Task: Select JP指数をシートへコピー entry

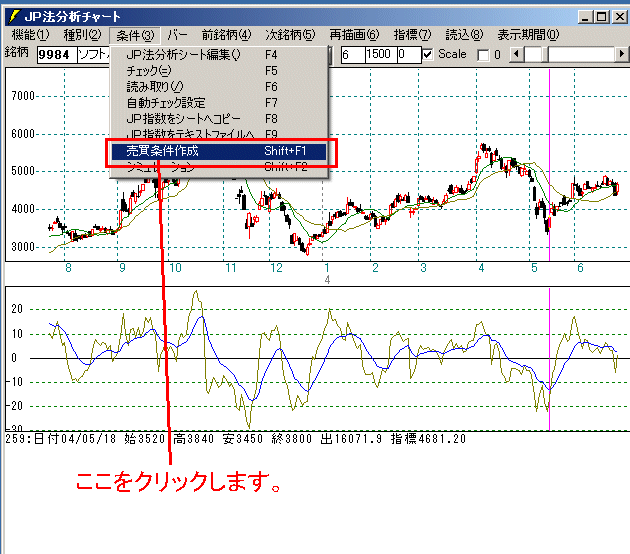Action: pyautogui.click(x=219, y=119)
